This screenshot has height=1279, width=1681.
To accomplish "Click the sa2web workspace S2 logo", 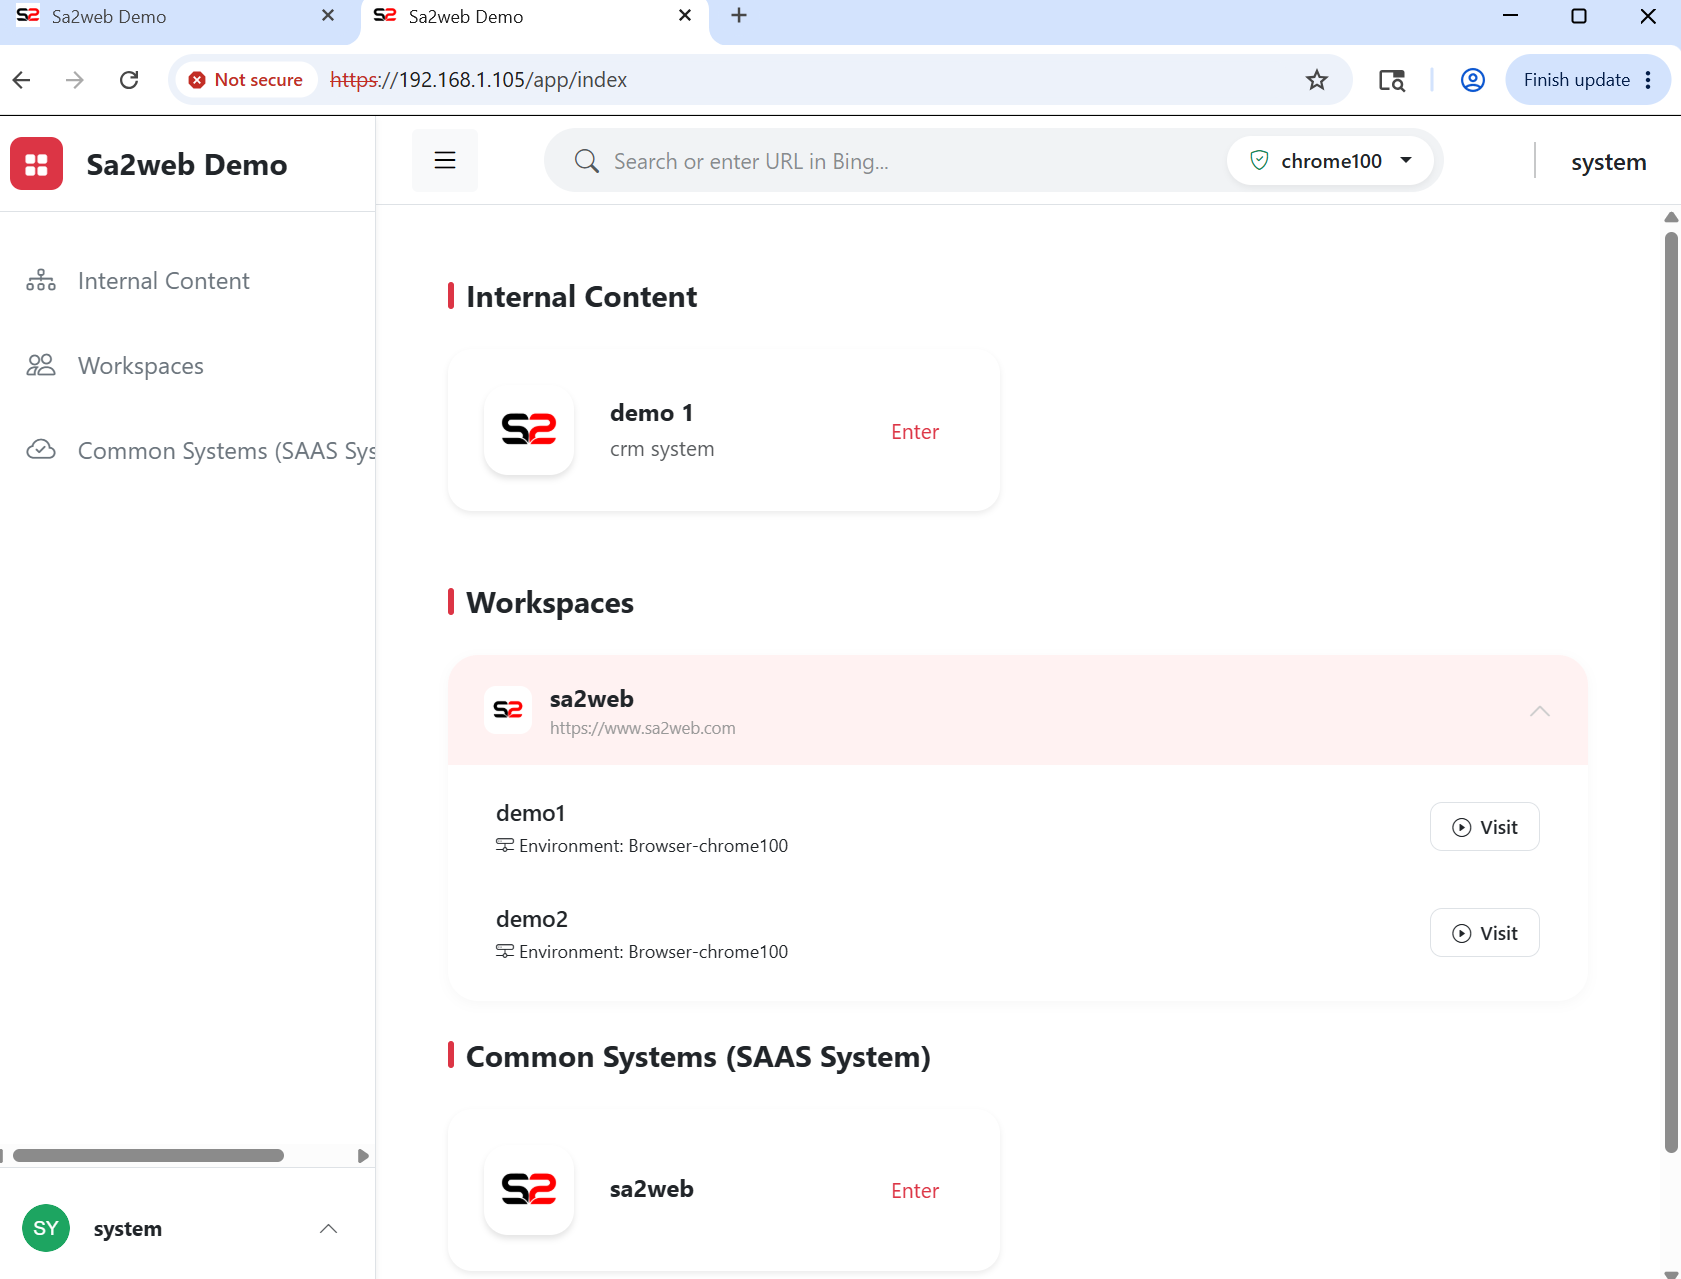I will click(508, 710).
